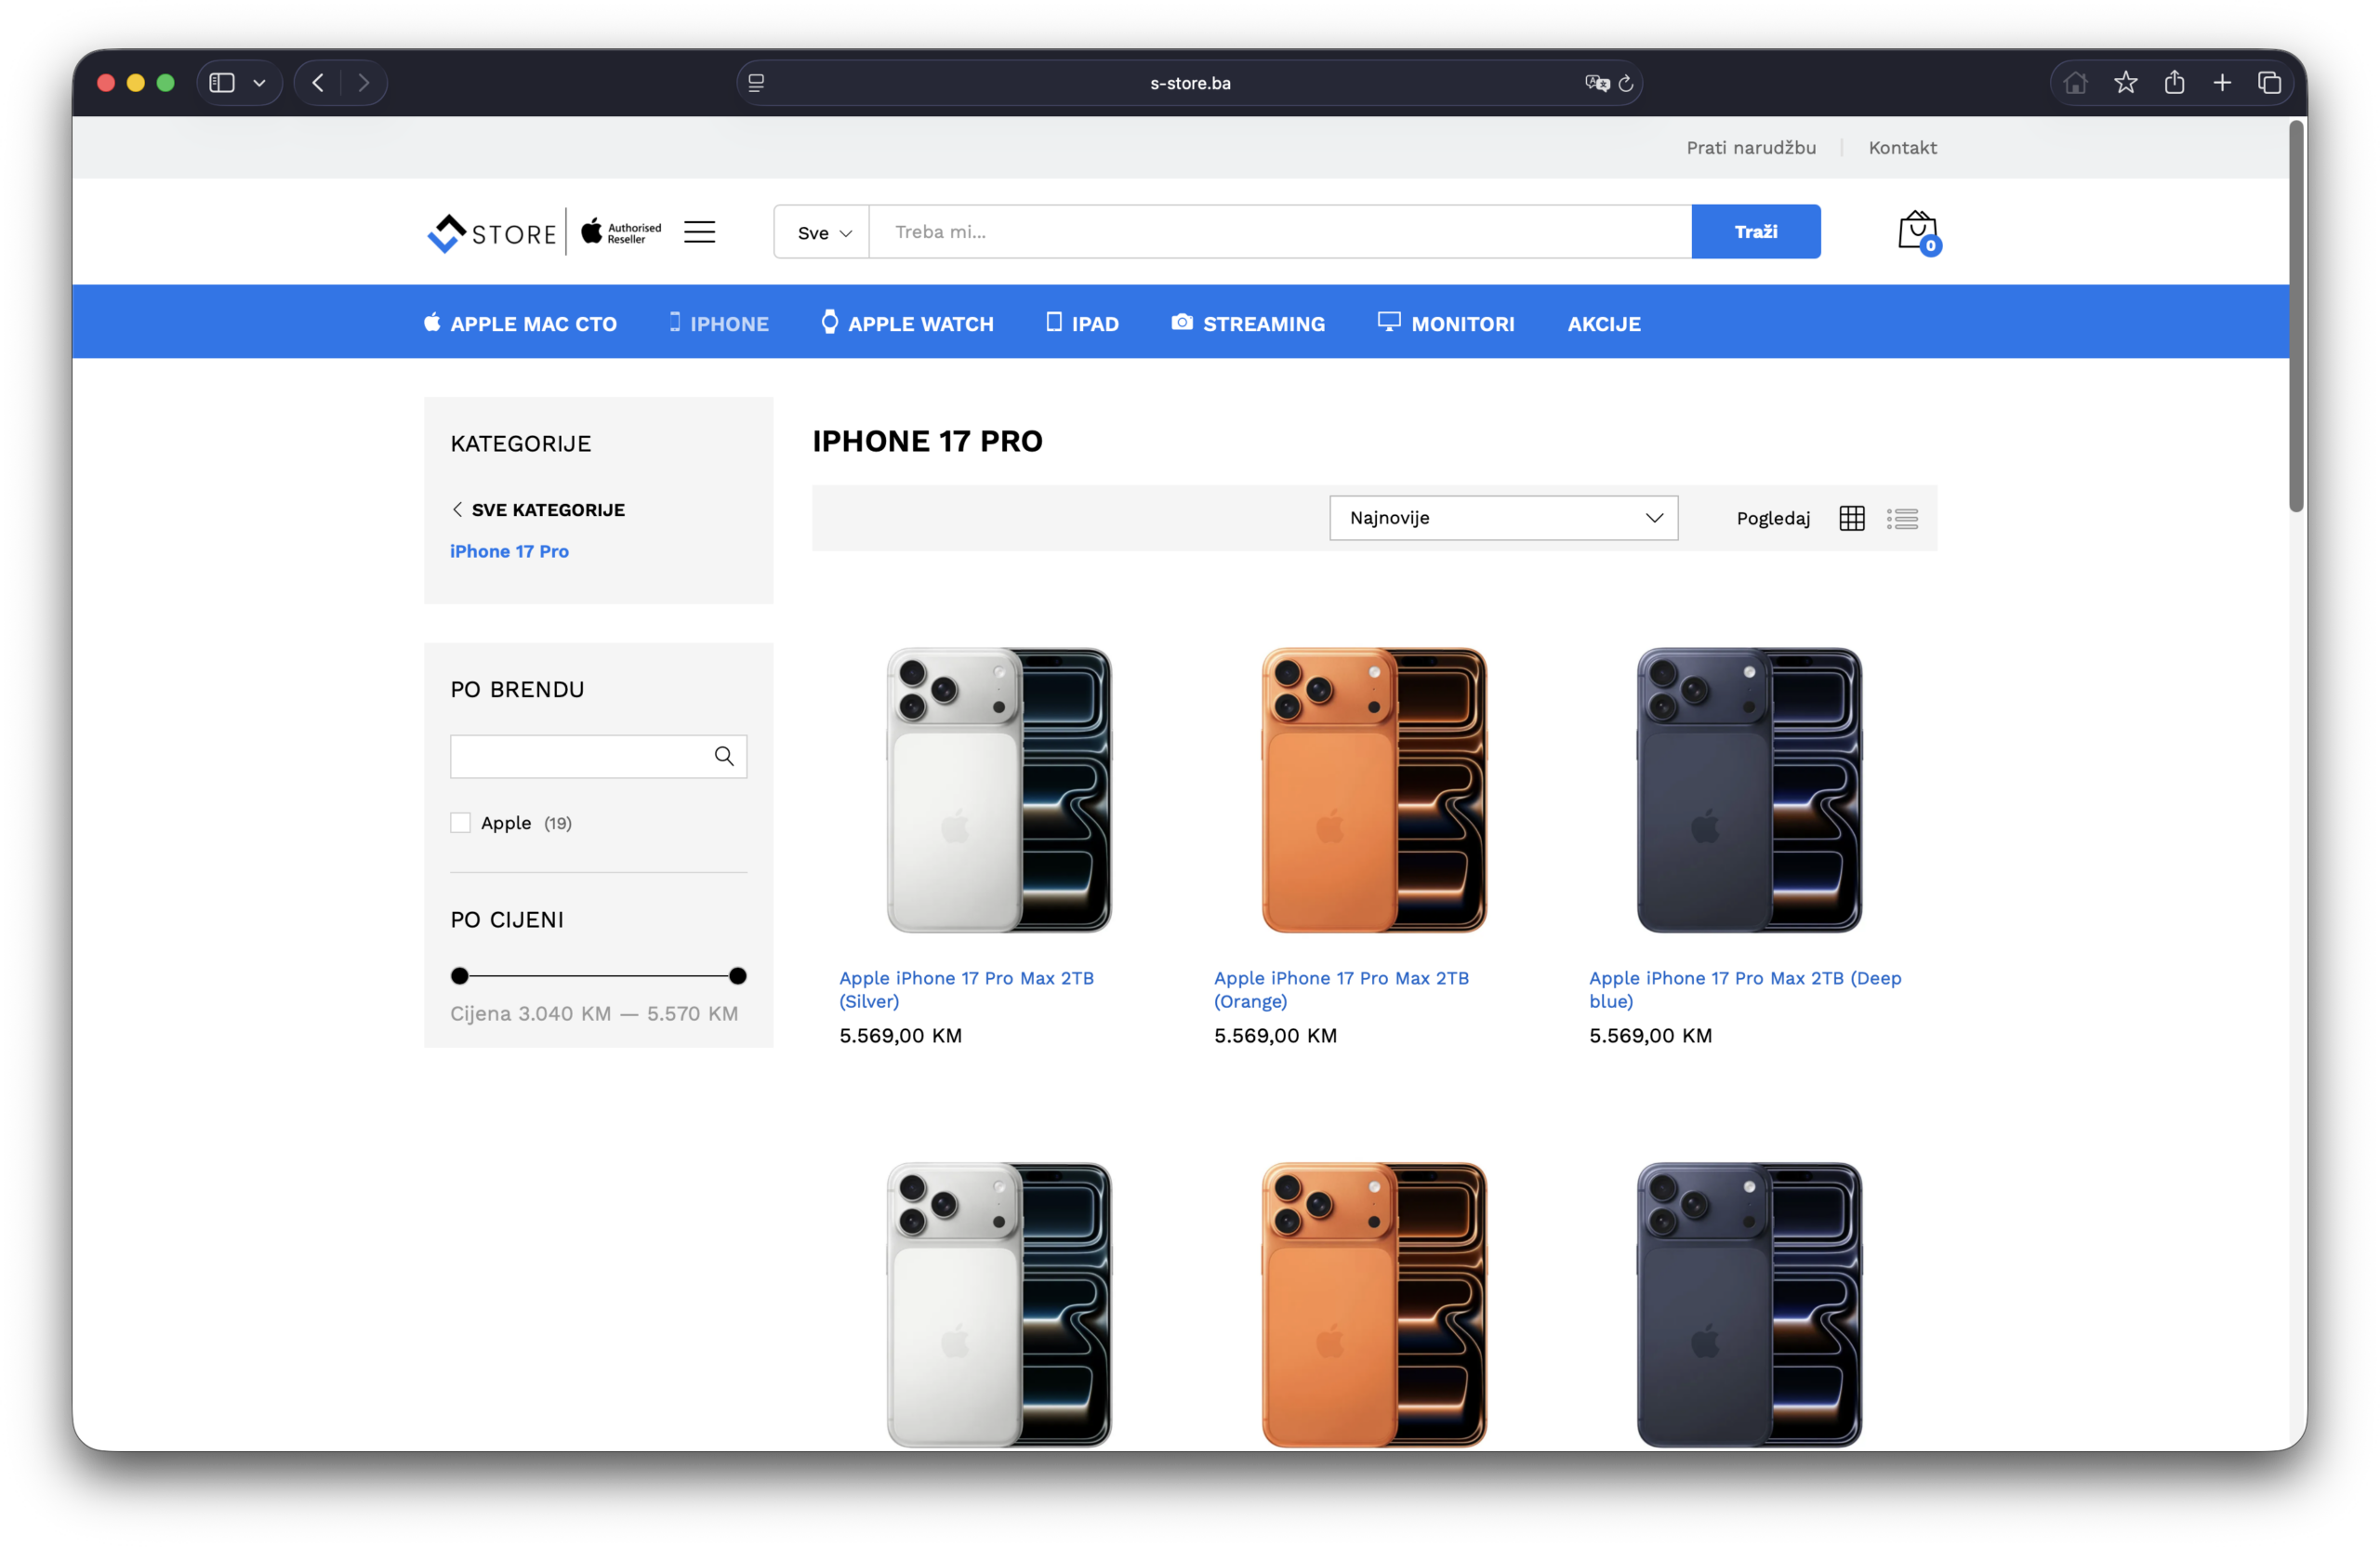Check the Apple brand checkbox
Image resolution: width=2380 pixels, height=1547 pixels.
click(x=460, y=823)
